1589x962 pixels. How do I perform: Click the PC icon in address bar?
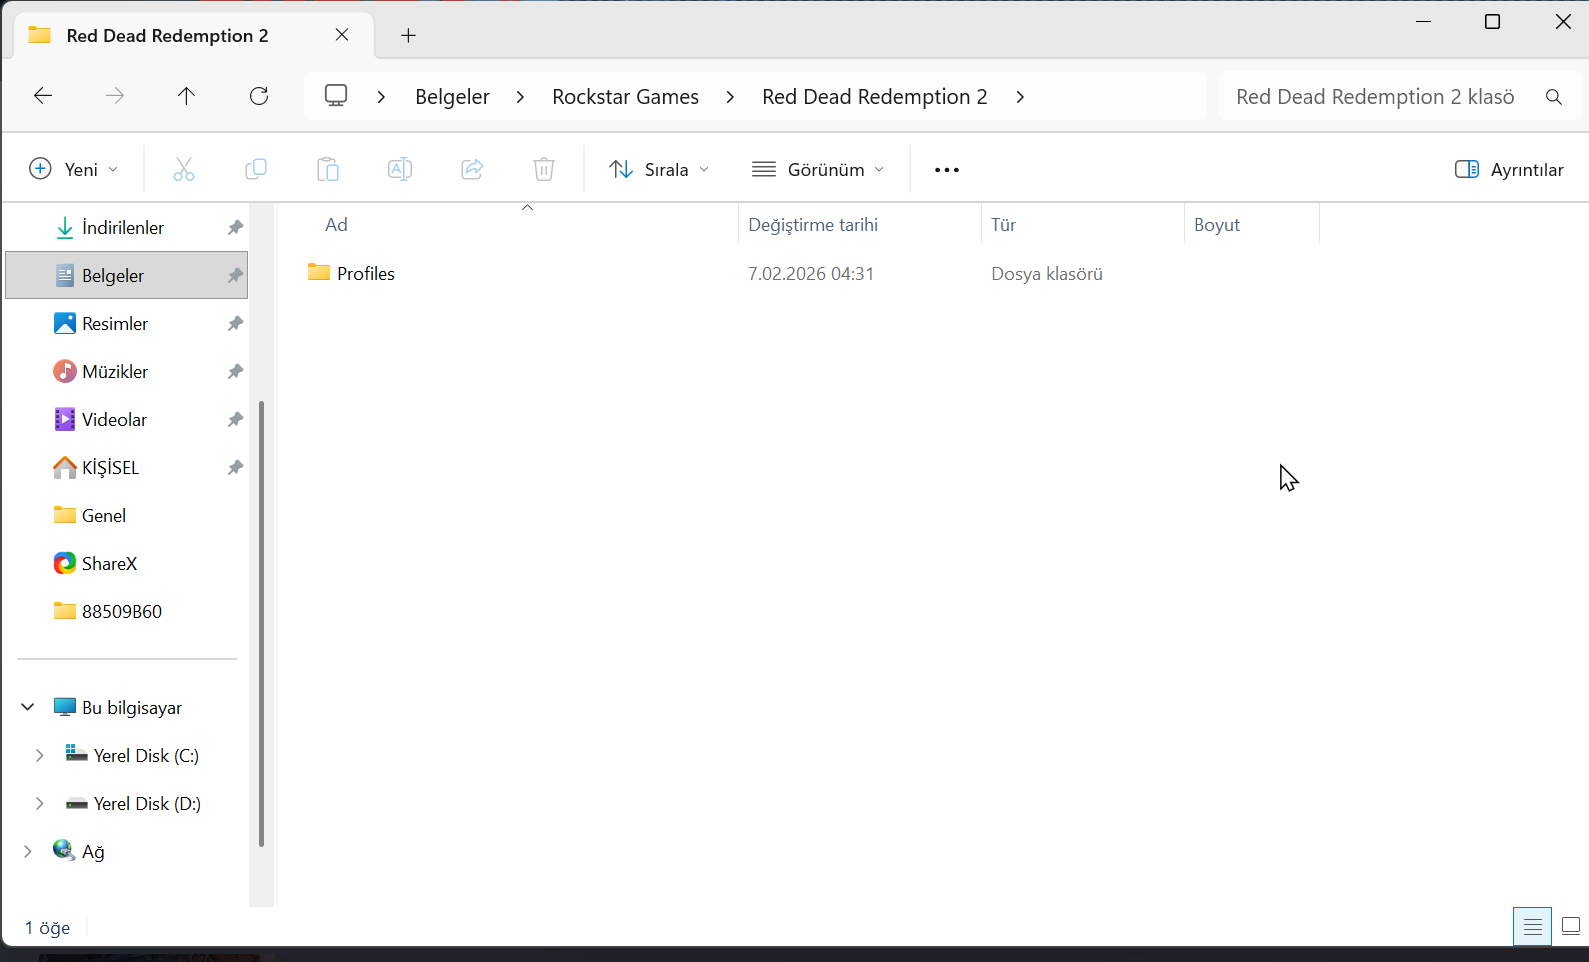click(336, 96)
